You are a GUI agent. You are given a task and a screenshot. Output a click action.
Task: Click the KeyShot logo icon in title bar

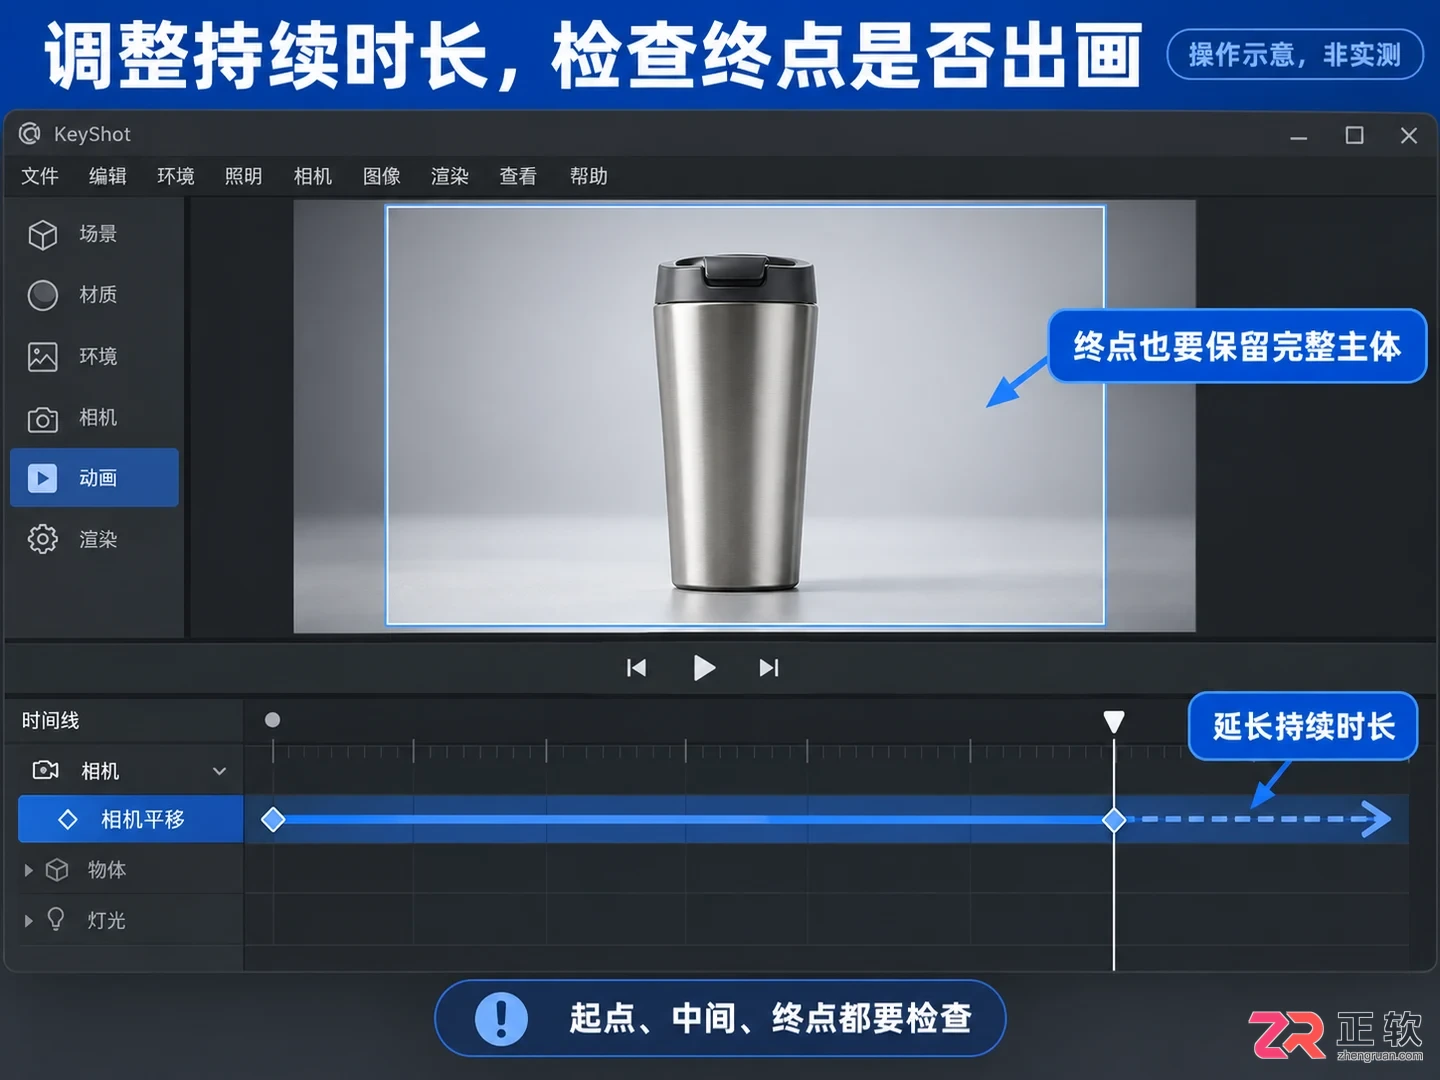point(30,134)
